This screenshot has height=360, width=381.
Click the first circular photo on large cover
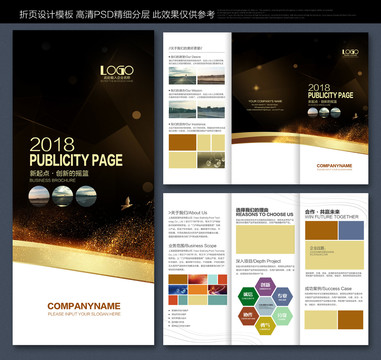click(39, 196)
